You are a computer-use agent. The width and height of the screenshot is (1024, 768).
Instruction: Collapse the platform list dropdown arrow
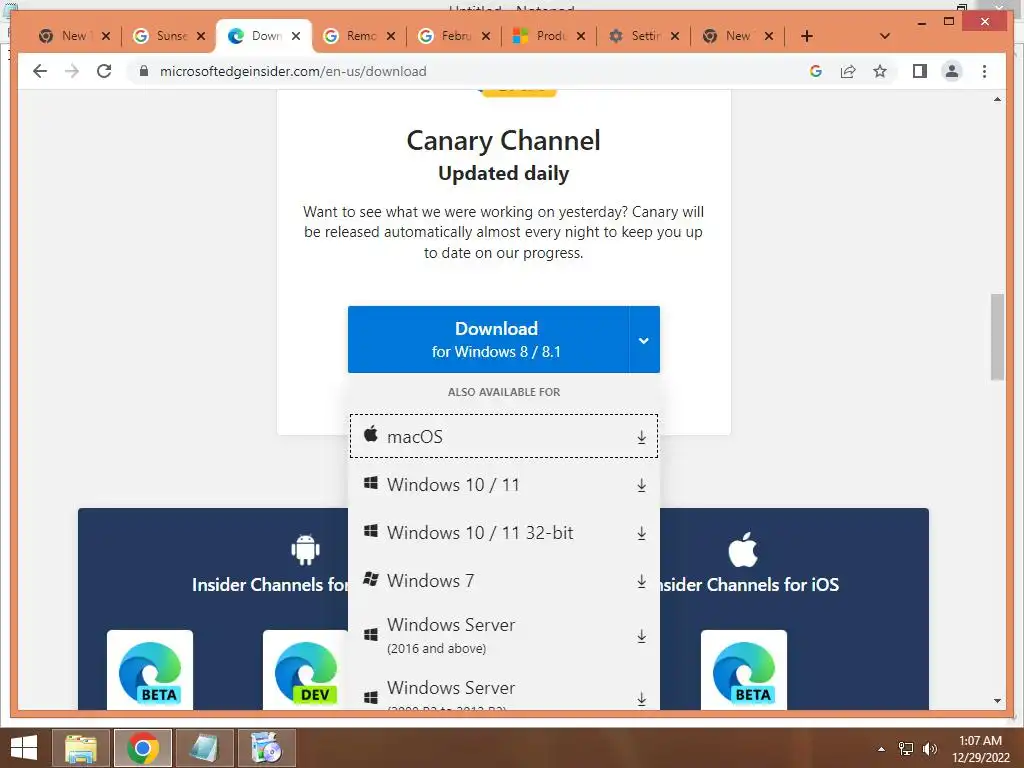(644, 340)
